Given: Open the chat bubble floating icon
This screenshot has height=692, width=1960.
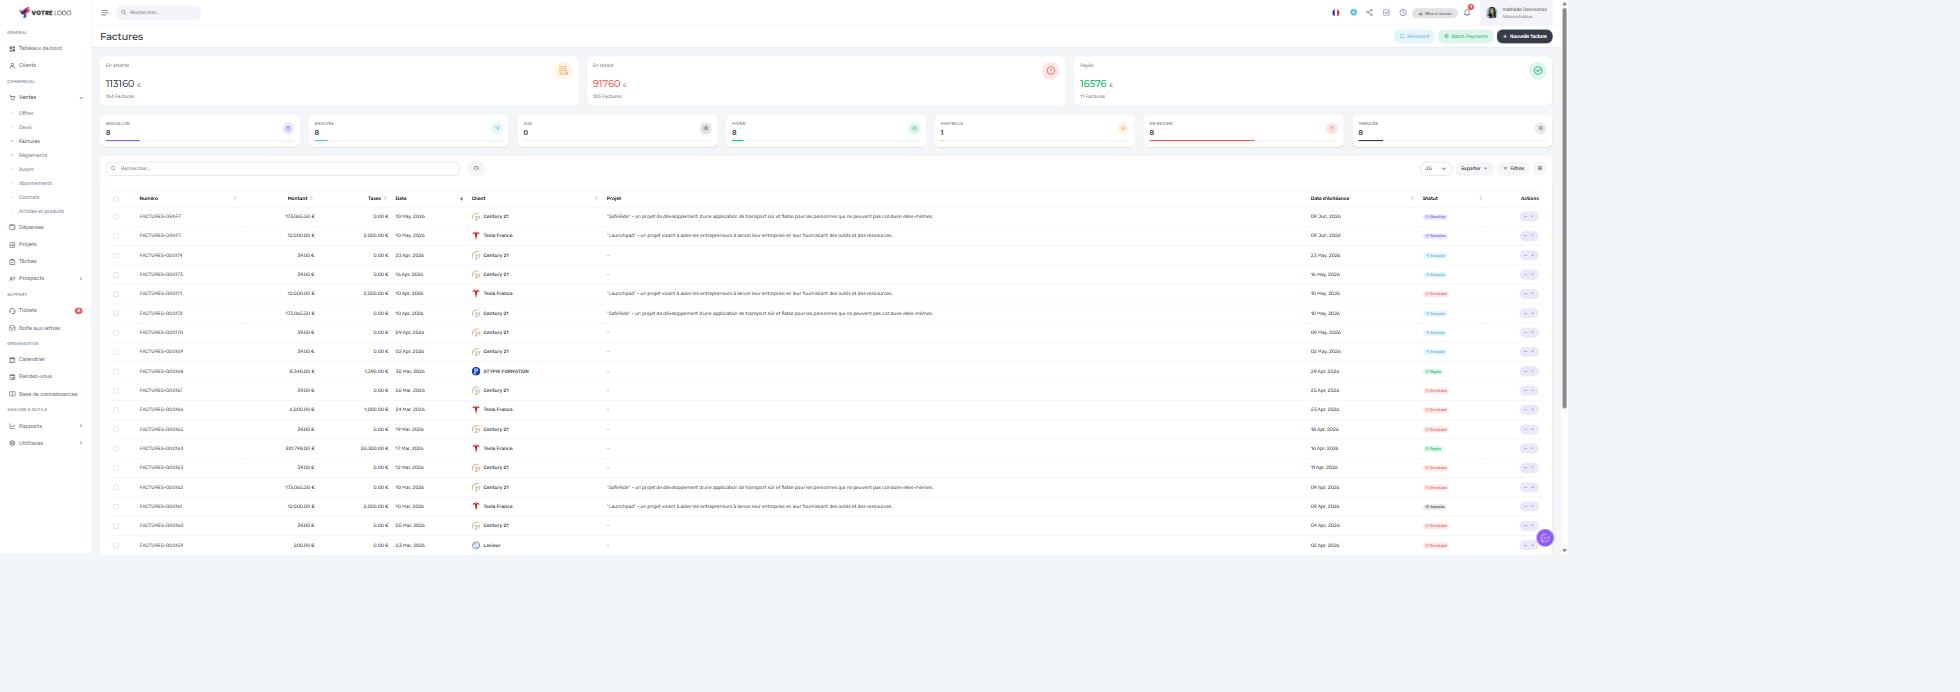Looking at the screenshot, I should pos(1545,538).
